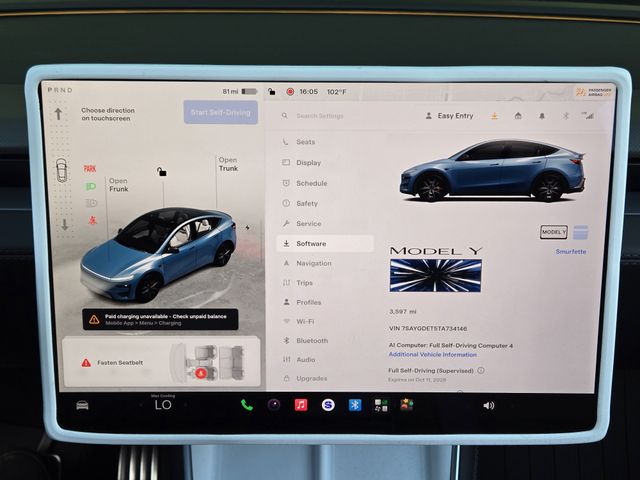640x480 pixels.
Task: Tap the red PARK indicator
Action: coord(90,169)
